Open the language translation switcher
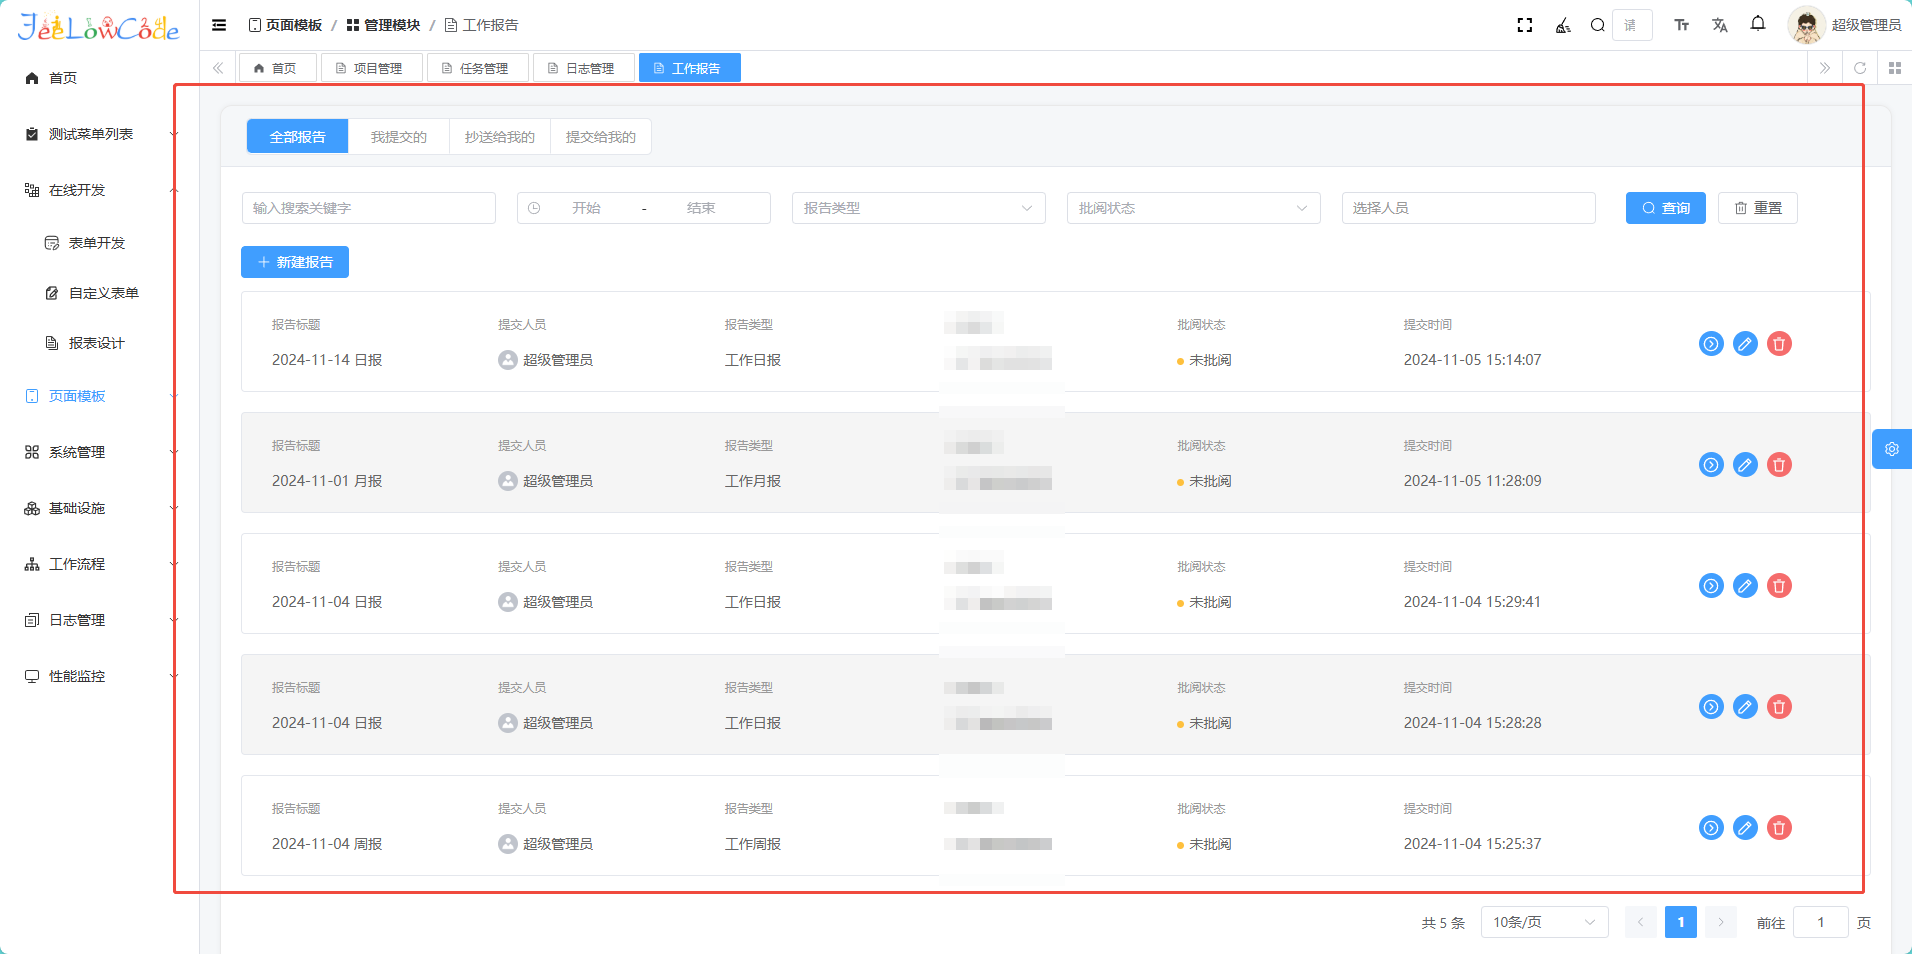Viewport: 1912px width, 954px height. (1719, 25)
